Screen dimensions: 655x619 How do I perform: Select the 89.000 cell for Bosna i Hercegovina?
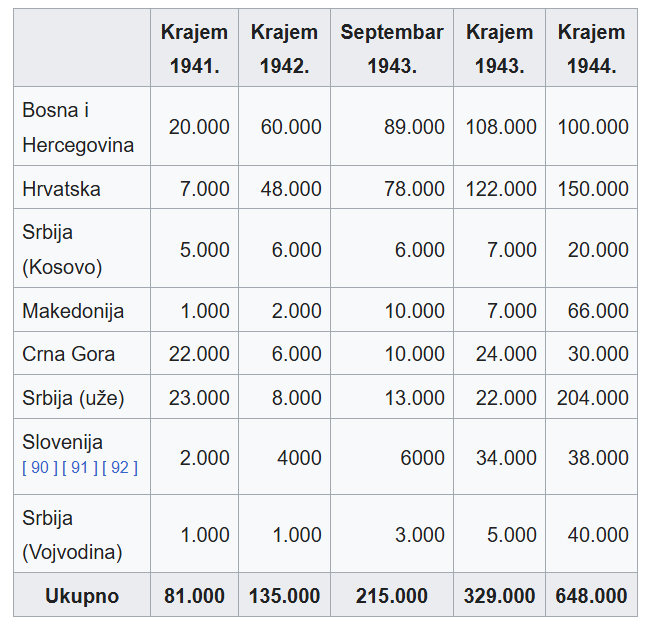(414, 127)
